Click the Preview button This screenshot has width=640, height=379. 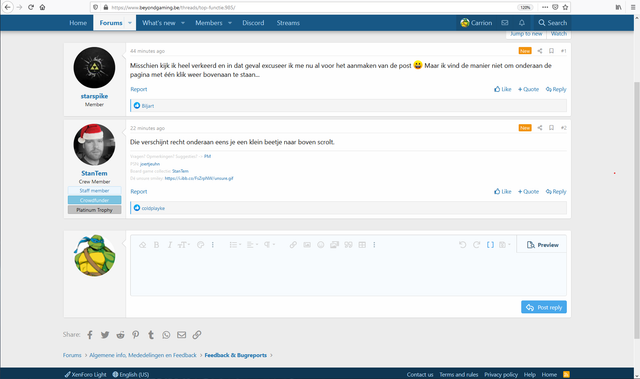542,245
